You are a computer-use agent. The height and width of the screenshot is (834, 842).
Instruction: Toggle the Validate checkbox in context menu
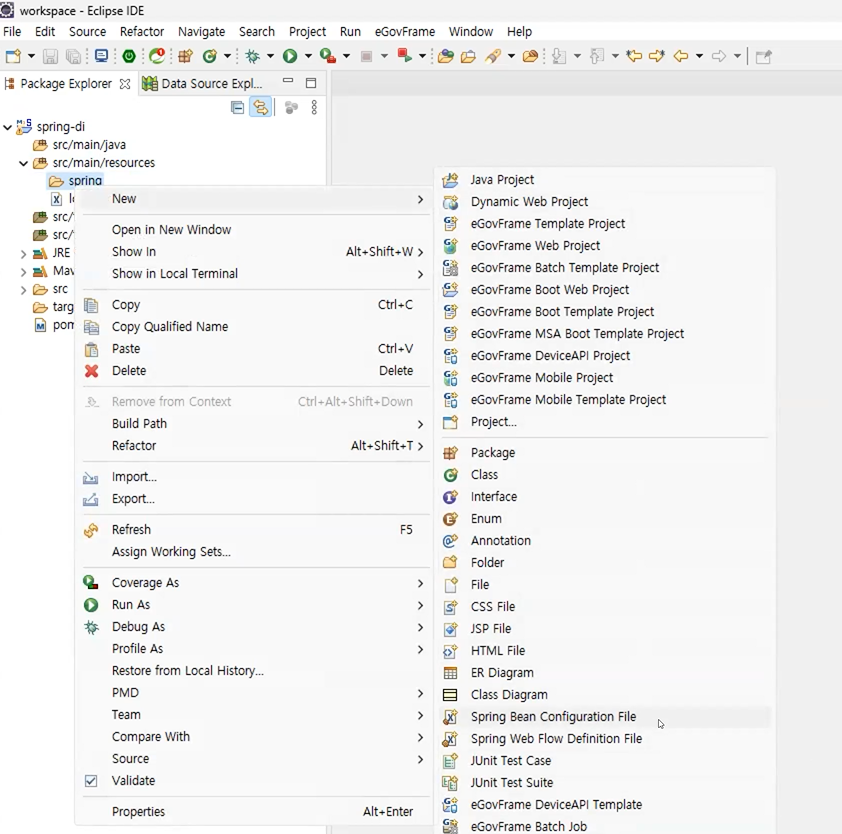[91, 781]
